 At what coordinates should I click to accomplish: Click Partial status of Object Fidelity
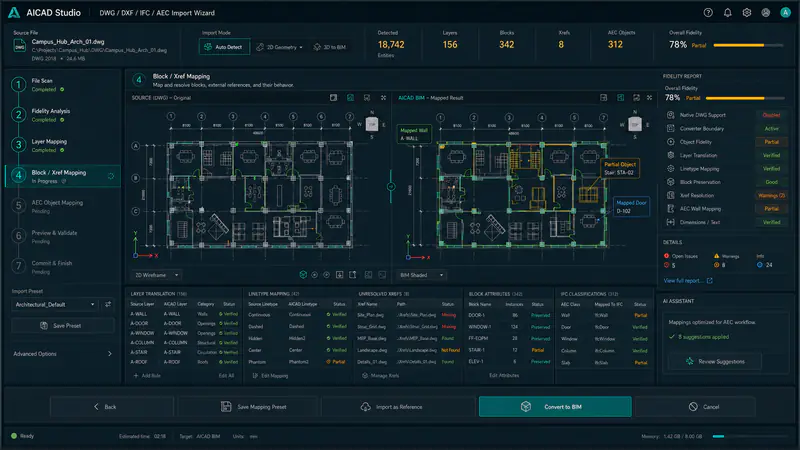point(771,142)
